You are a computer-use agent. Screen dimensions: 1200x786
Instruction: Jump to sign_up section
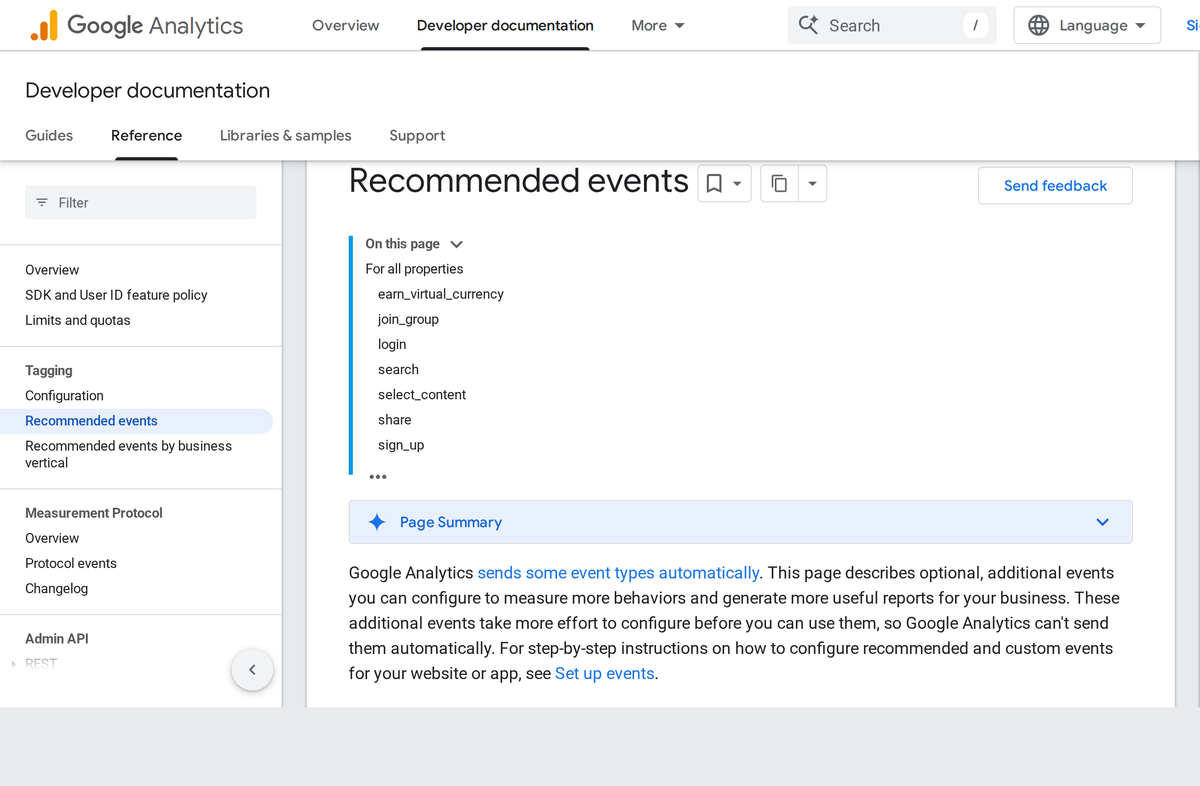tap(401, 445)
